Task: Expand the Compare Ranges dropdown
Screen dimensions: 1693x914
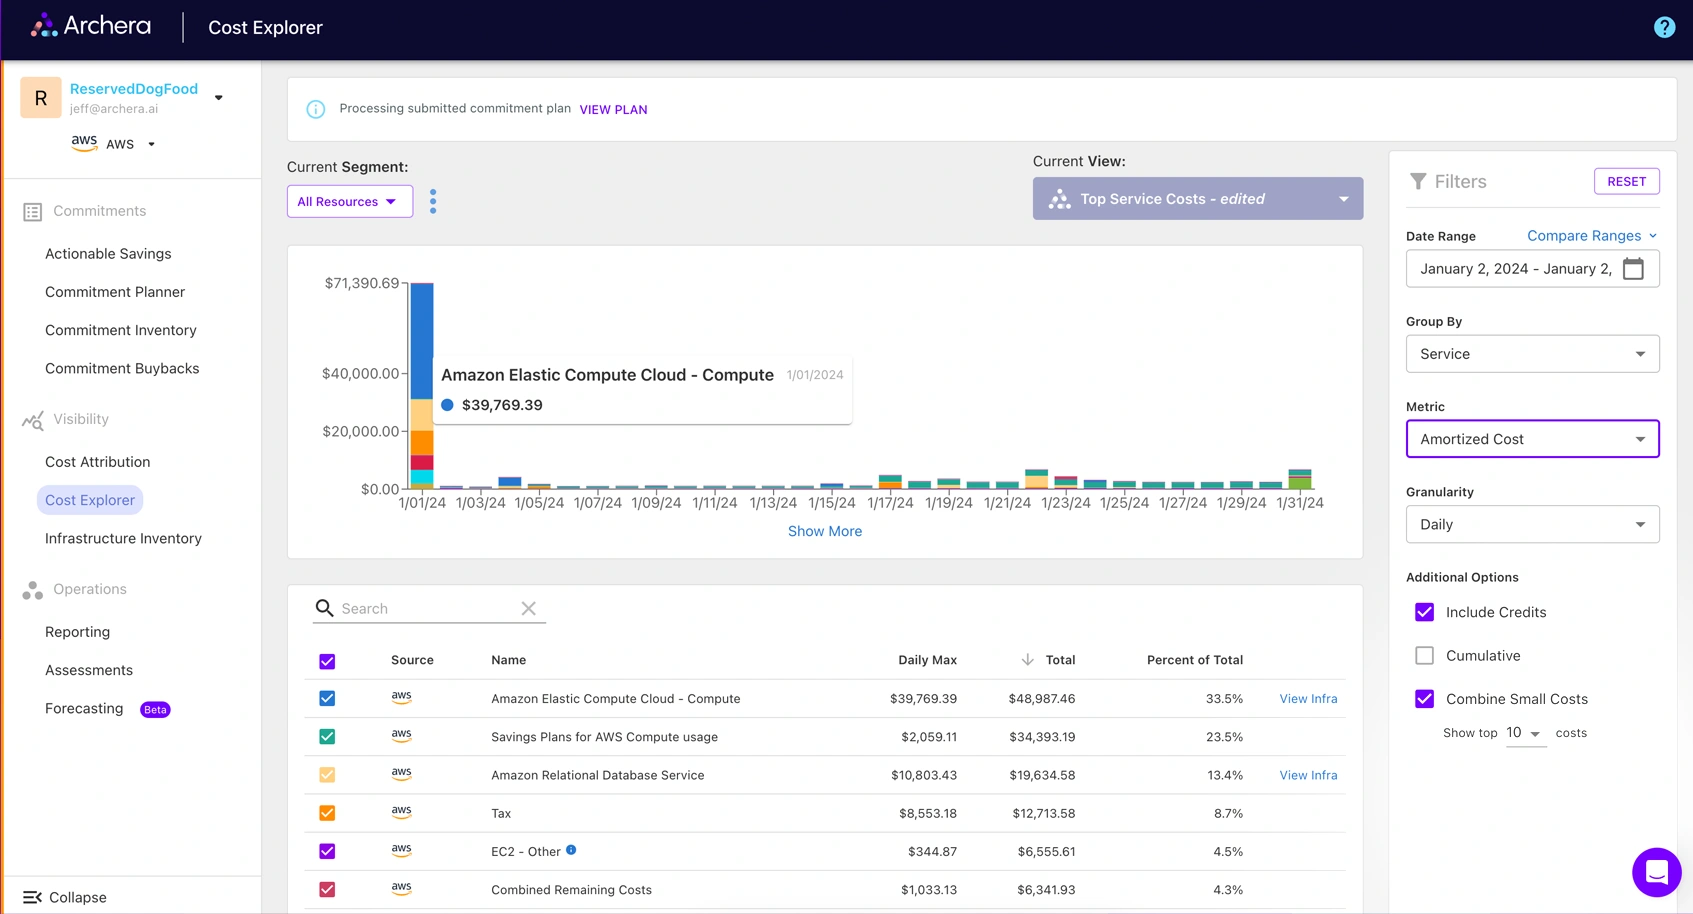Action: pos(1592,236)
